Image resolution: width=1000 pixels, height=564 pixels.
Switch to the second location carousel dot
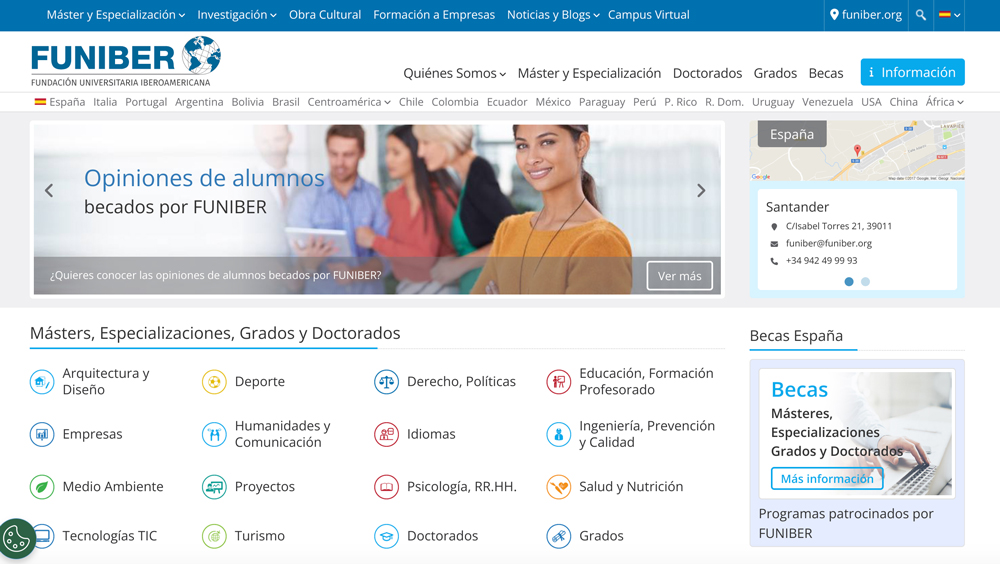tap(866, 282)
